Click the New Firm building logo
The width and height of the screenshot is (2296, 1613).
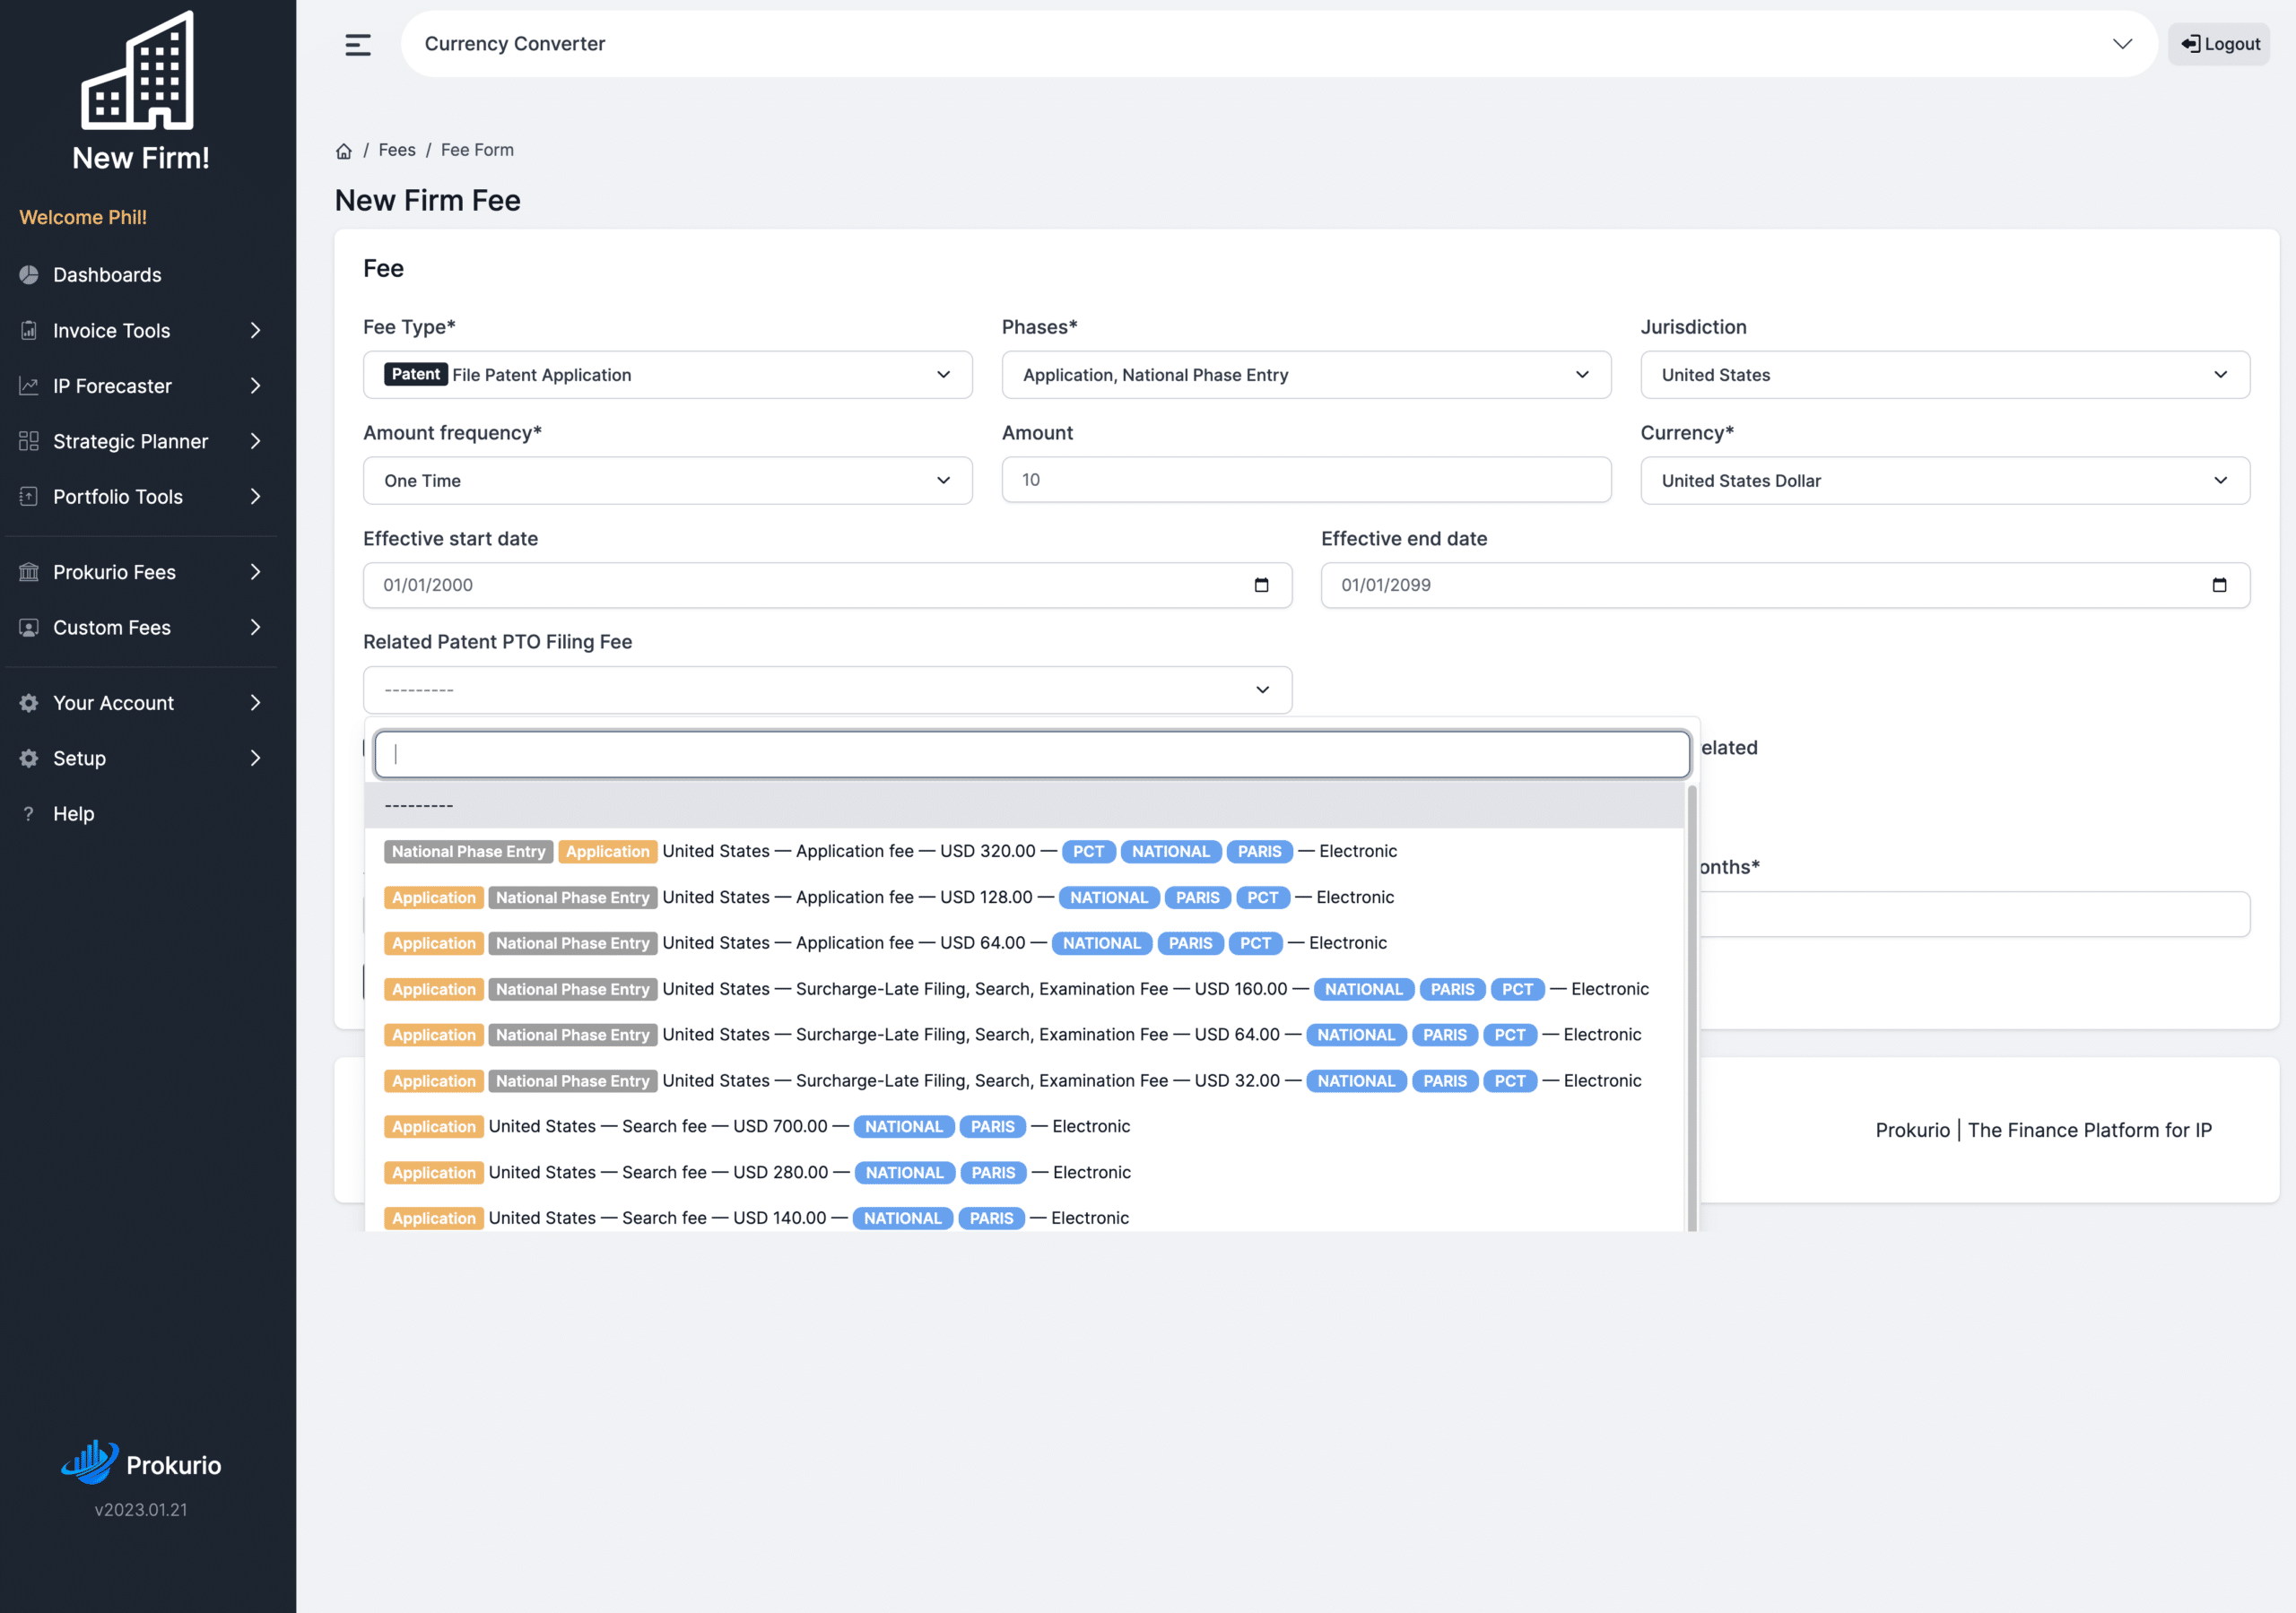[140, 70]
